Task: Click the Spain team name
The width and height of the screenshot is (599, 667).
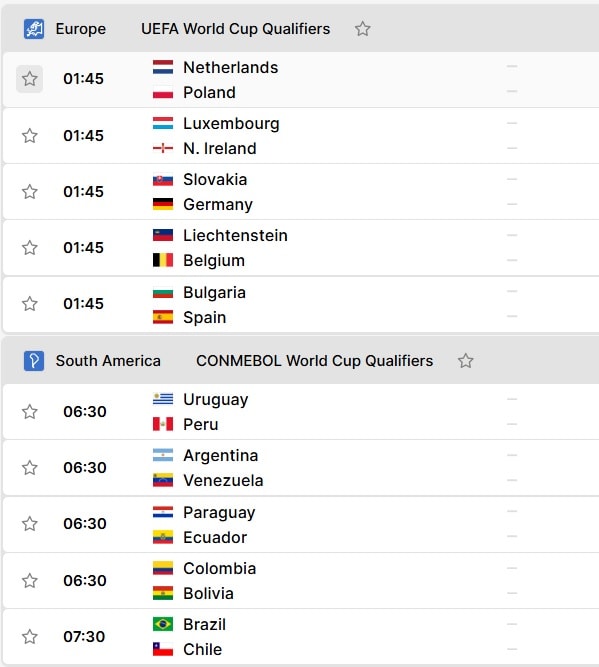Action: (205, 318)
